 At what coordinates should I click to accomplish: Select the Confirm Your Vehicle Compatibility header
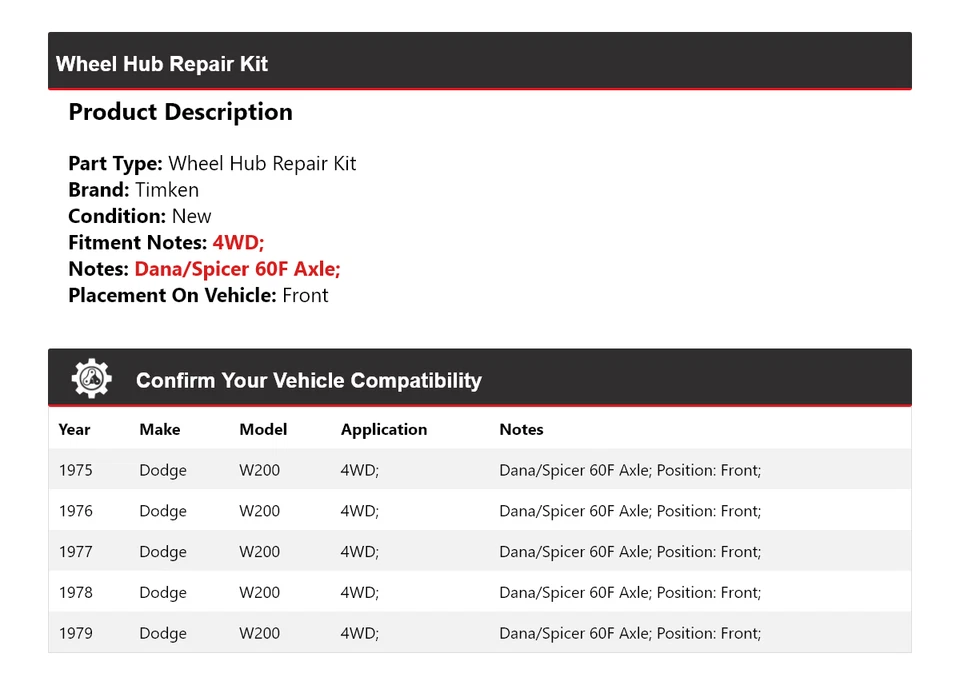308,381
